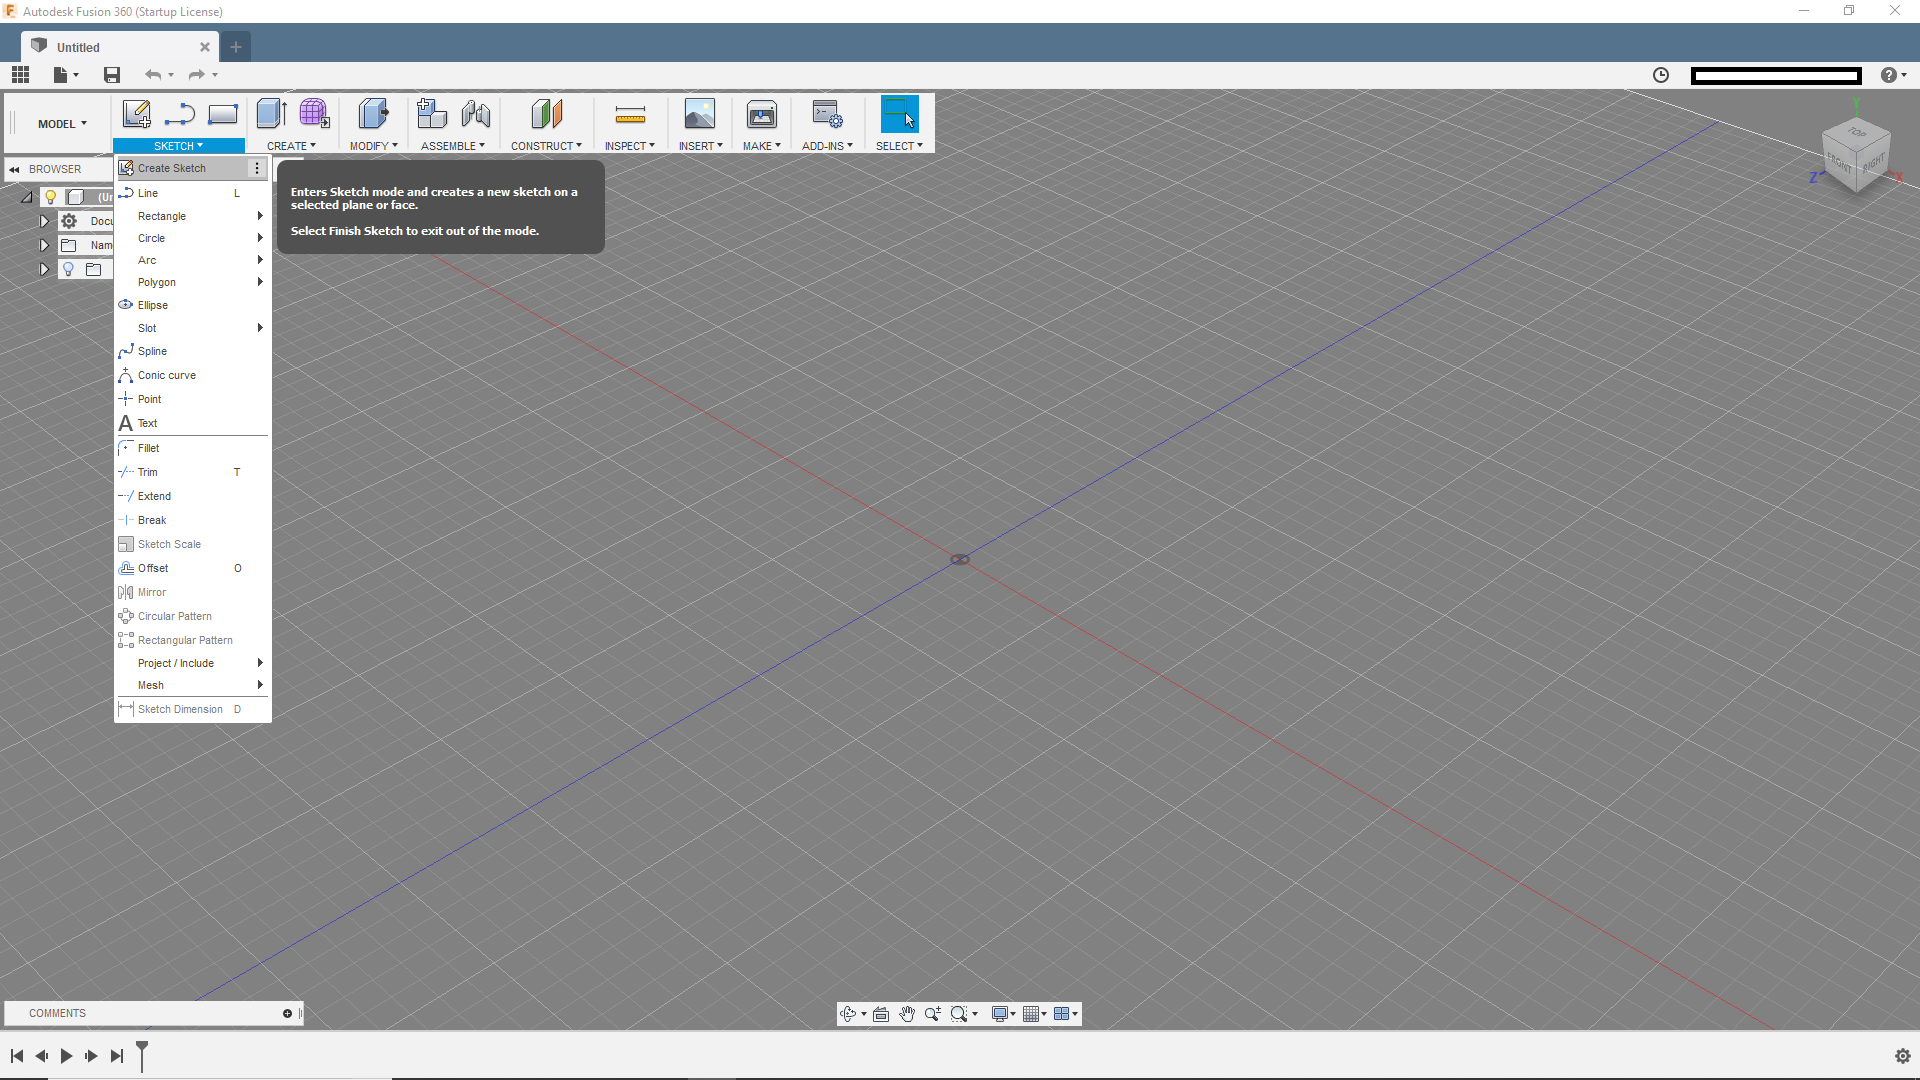The image size is (1920, 1080).
Task: Open the MODEL workspace dropdown
Action: point(62,124)
